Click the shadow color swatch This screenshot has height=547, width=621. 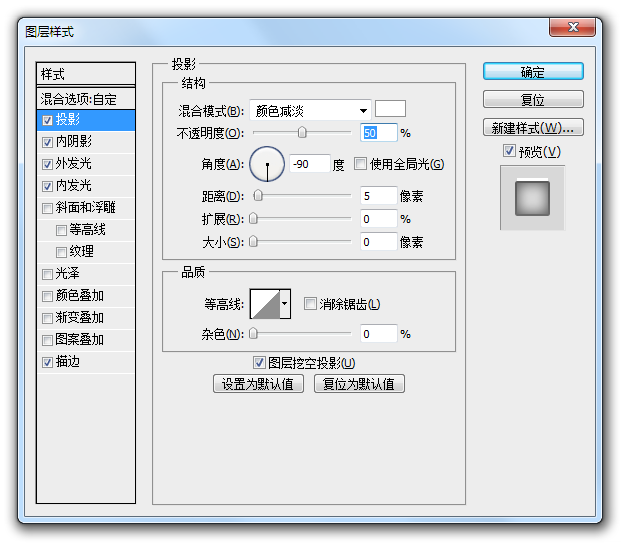[389, 109]
